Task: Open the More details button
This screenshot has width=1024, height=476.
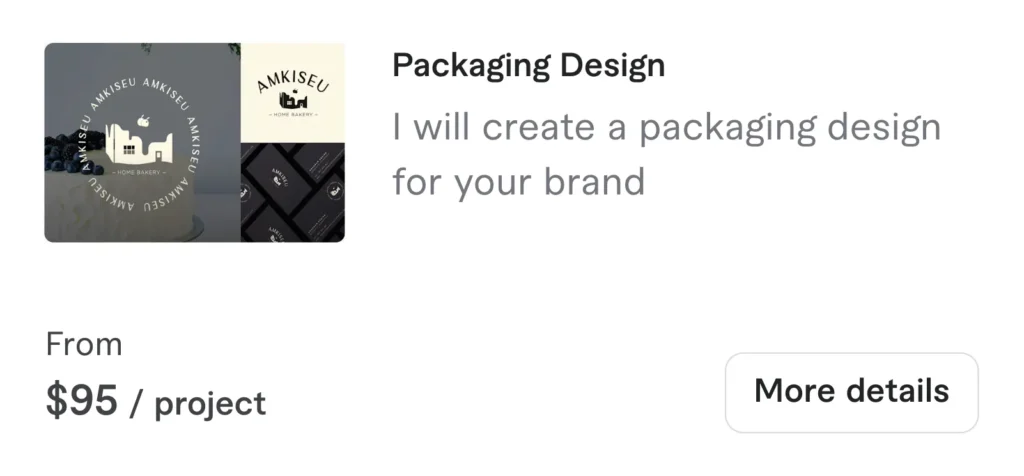Action: 852,392
